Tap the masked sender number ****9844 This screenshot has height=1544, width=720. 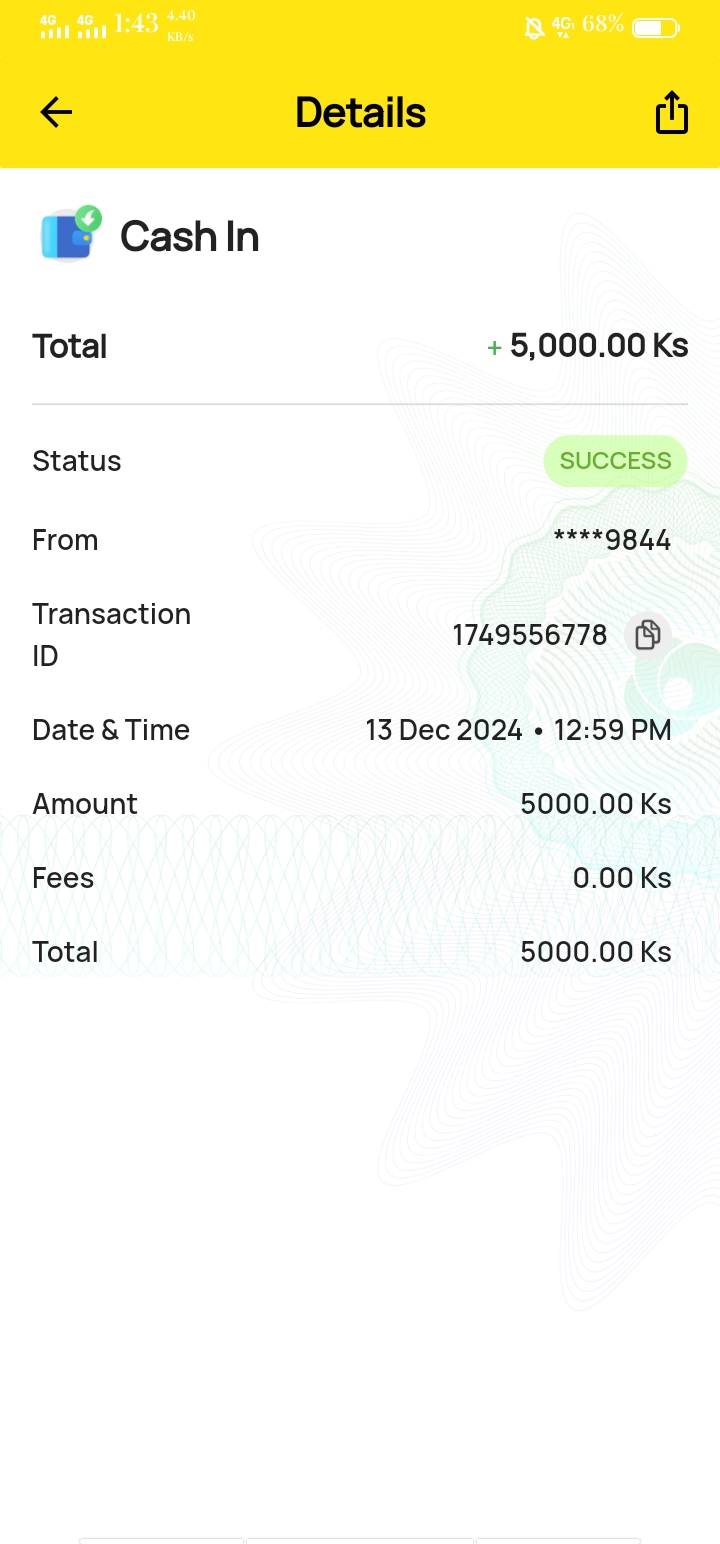click(x=612, y=541)
